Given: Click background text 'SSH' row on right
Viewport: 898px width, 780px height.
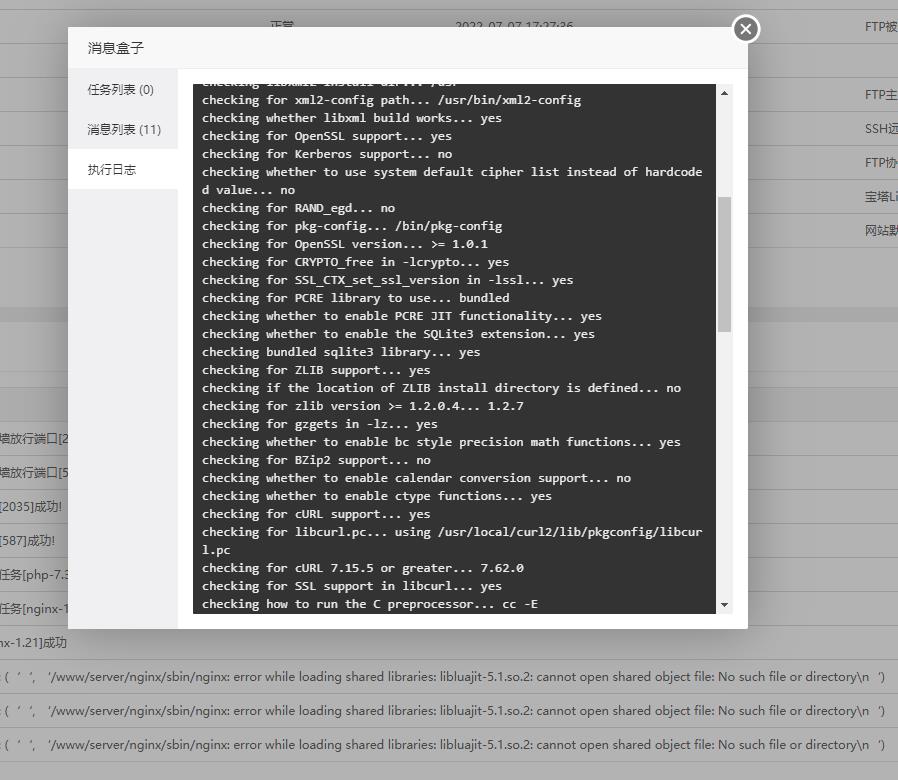Looking at the screenshot, I should pos(881,129).
